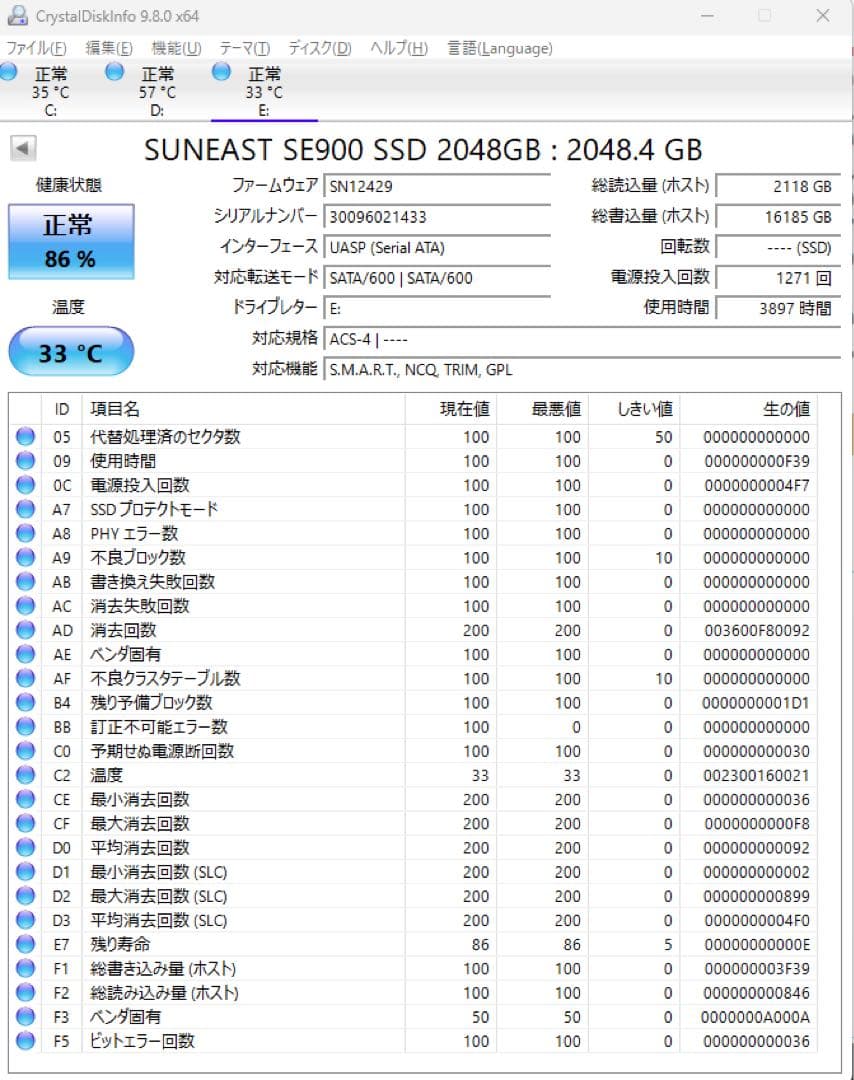Select the 総読み込み量 (ホスト) attribute name

165,993
